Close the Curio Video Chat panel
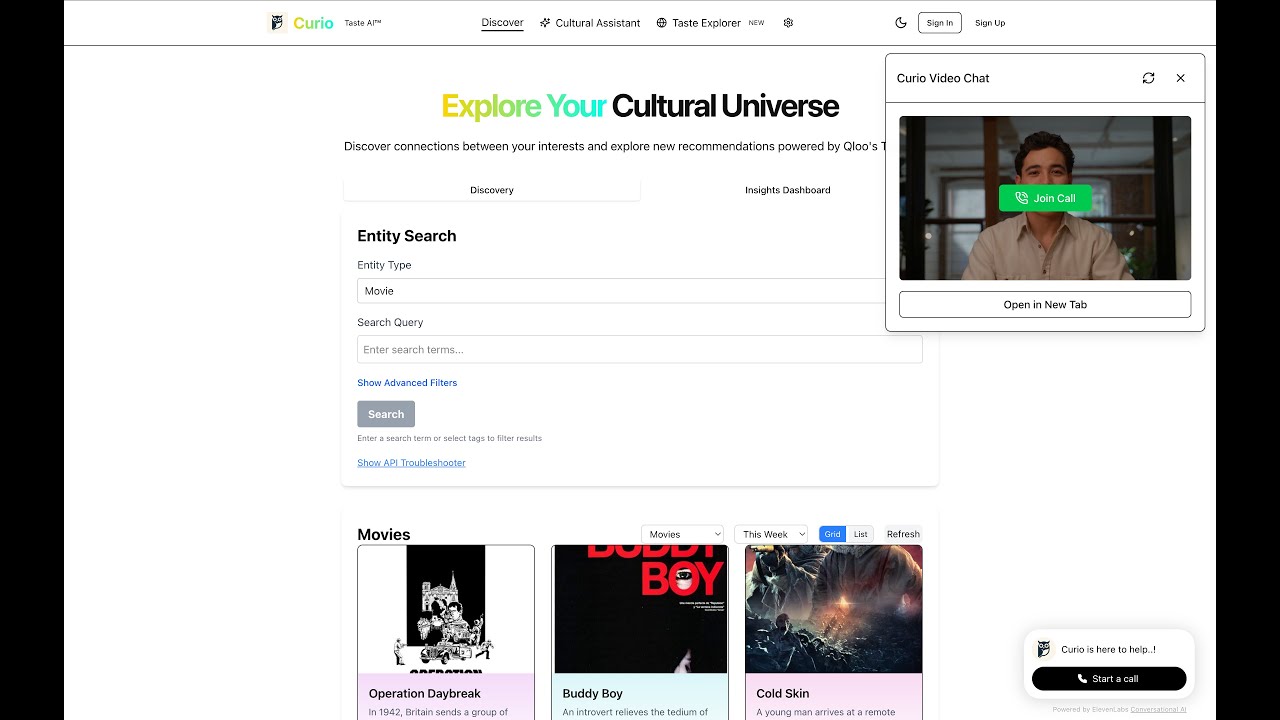1280x720 pixels. click(1180, 78)
